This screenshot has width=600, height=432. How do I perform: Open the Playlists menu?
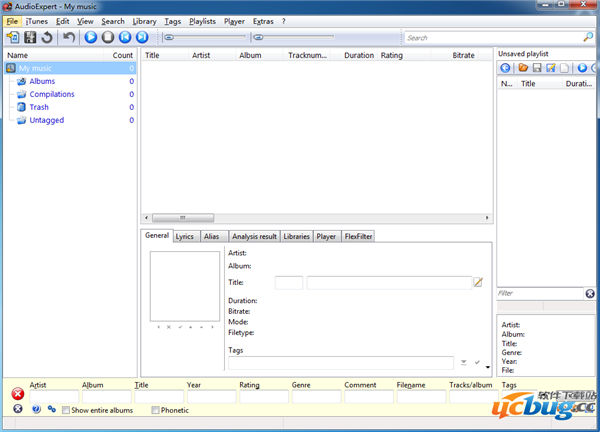click(x=202, y=21)
